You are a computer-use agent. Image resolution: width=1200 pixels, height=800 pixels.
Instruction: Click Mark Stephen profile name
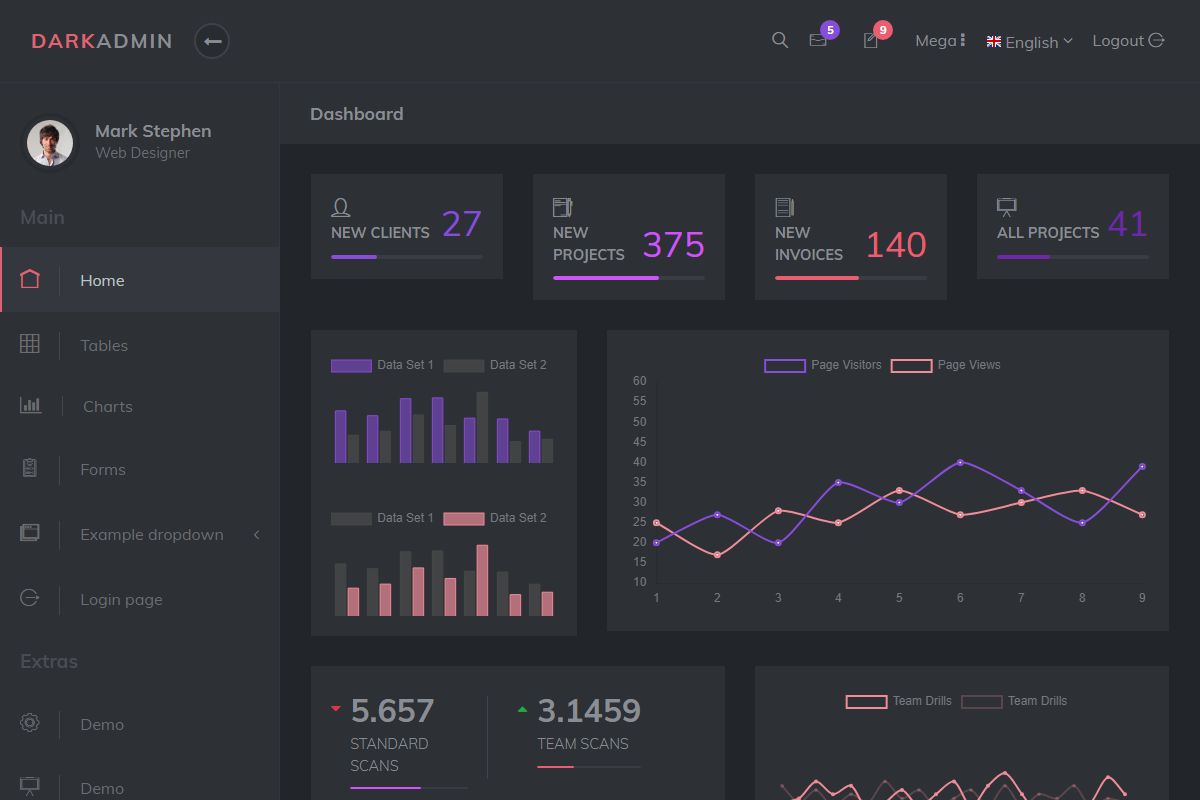click(x=153, y=131)
